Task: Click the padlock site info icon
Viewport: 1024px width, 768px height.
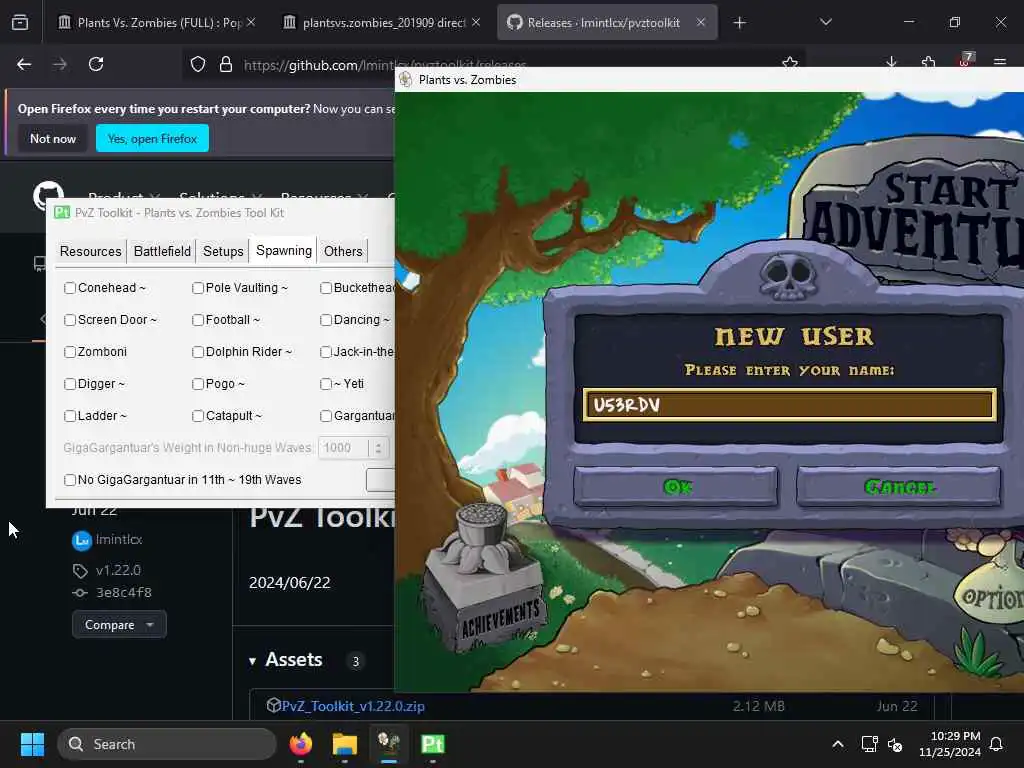Action: tap(226, 64)
